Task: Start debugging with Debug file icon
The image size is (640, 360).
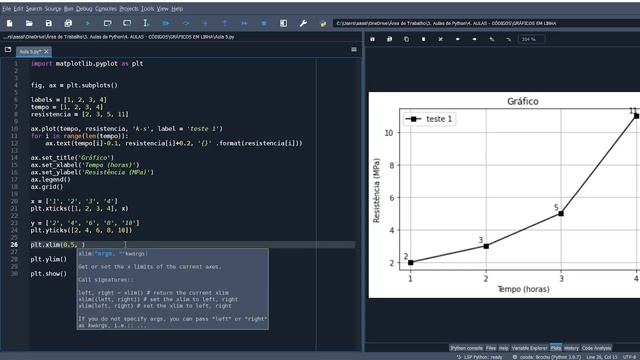Action: [166, 24]
